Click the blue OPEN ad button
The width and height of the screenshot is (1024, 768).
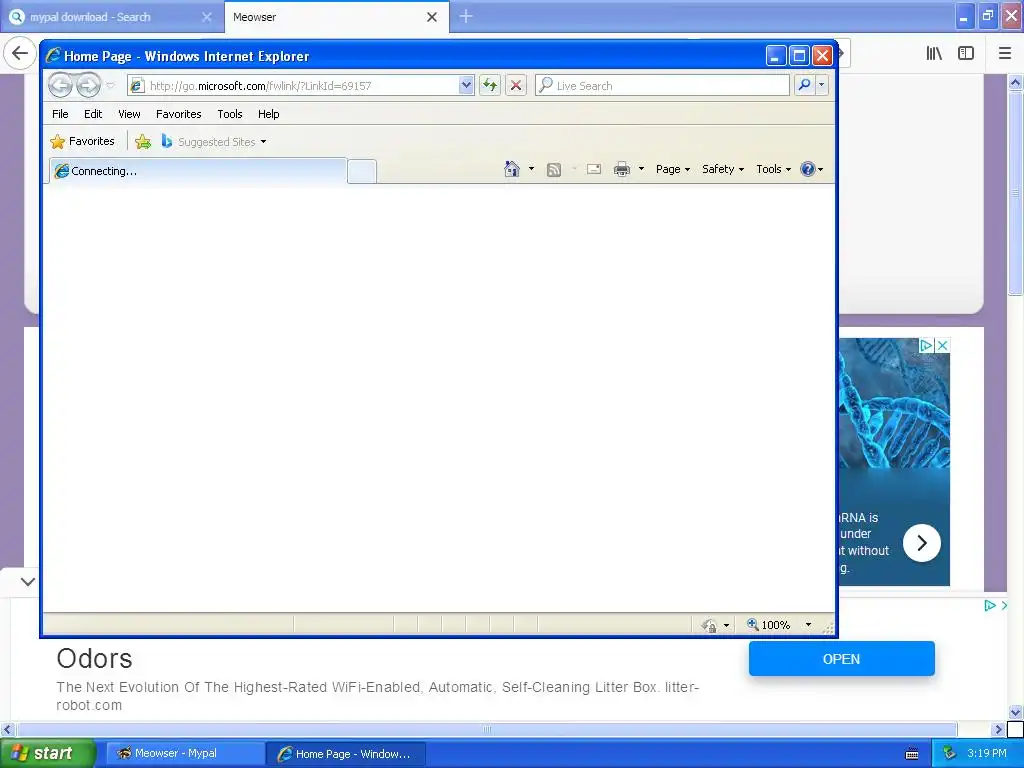coord(841,659)
